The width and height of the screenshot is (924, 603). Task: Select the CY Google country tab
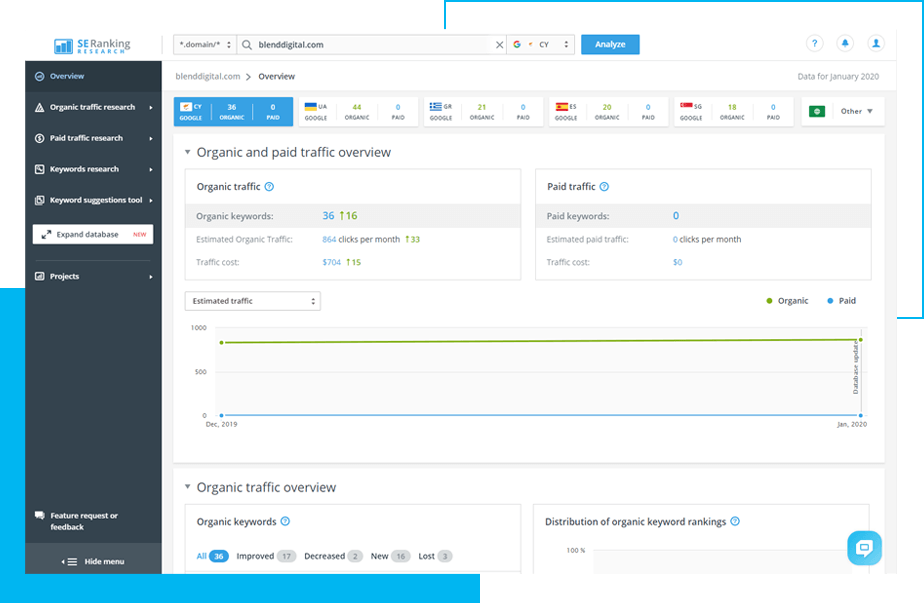click(233, 112)
